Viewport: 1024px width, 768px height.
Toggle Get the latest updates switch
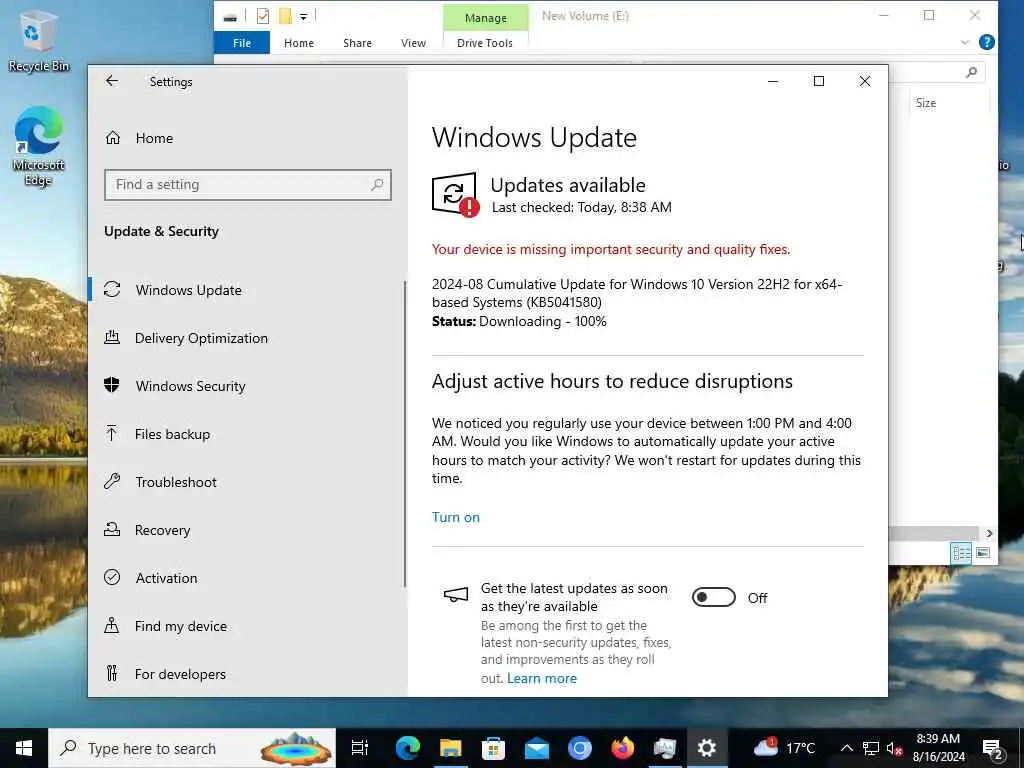(x=713, y=597)
